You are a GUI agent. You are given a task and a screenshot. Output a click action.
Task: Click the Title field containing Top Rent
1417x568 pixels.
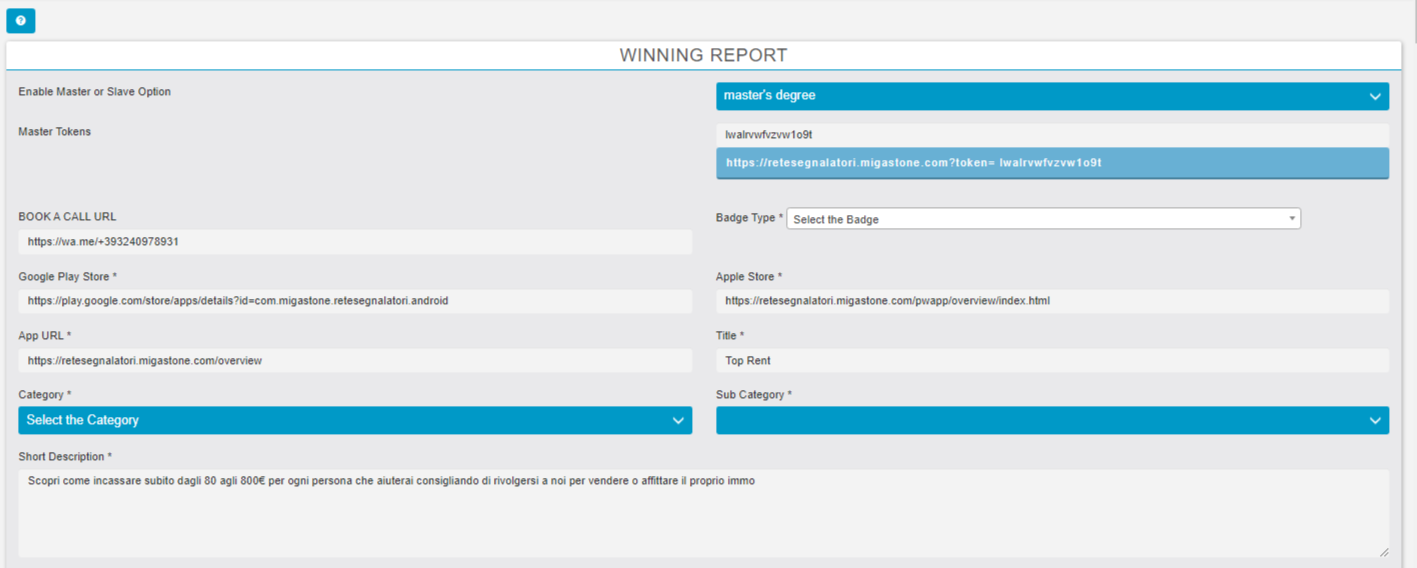coord(1052,361)
